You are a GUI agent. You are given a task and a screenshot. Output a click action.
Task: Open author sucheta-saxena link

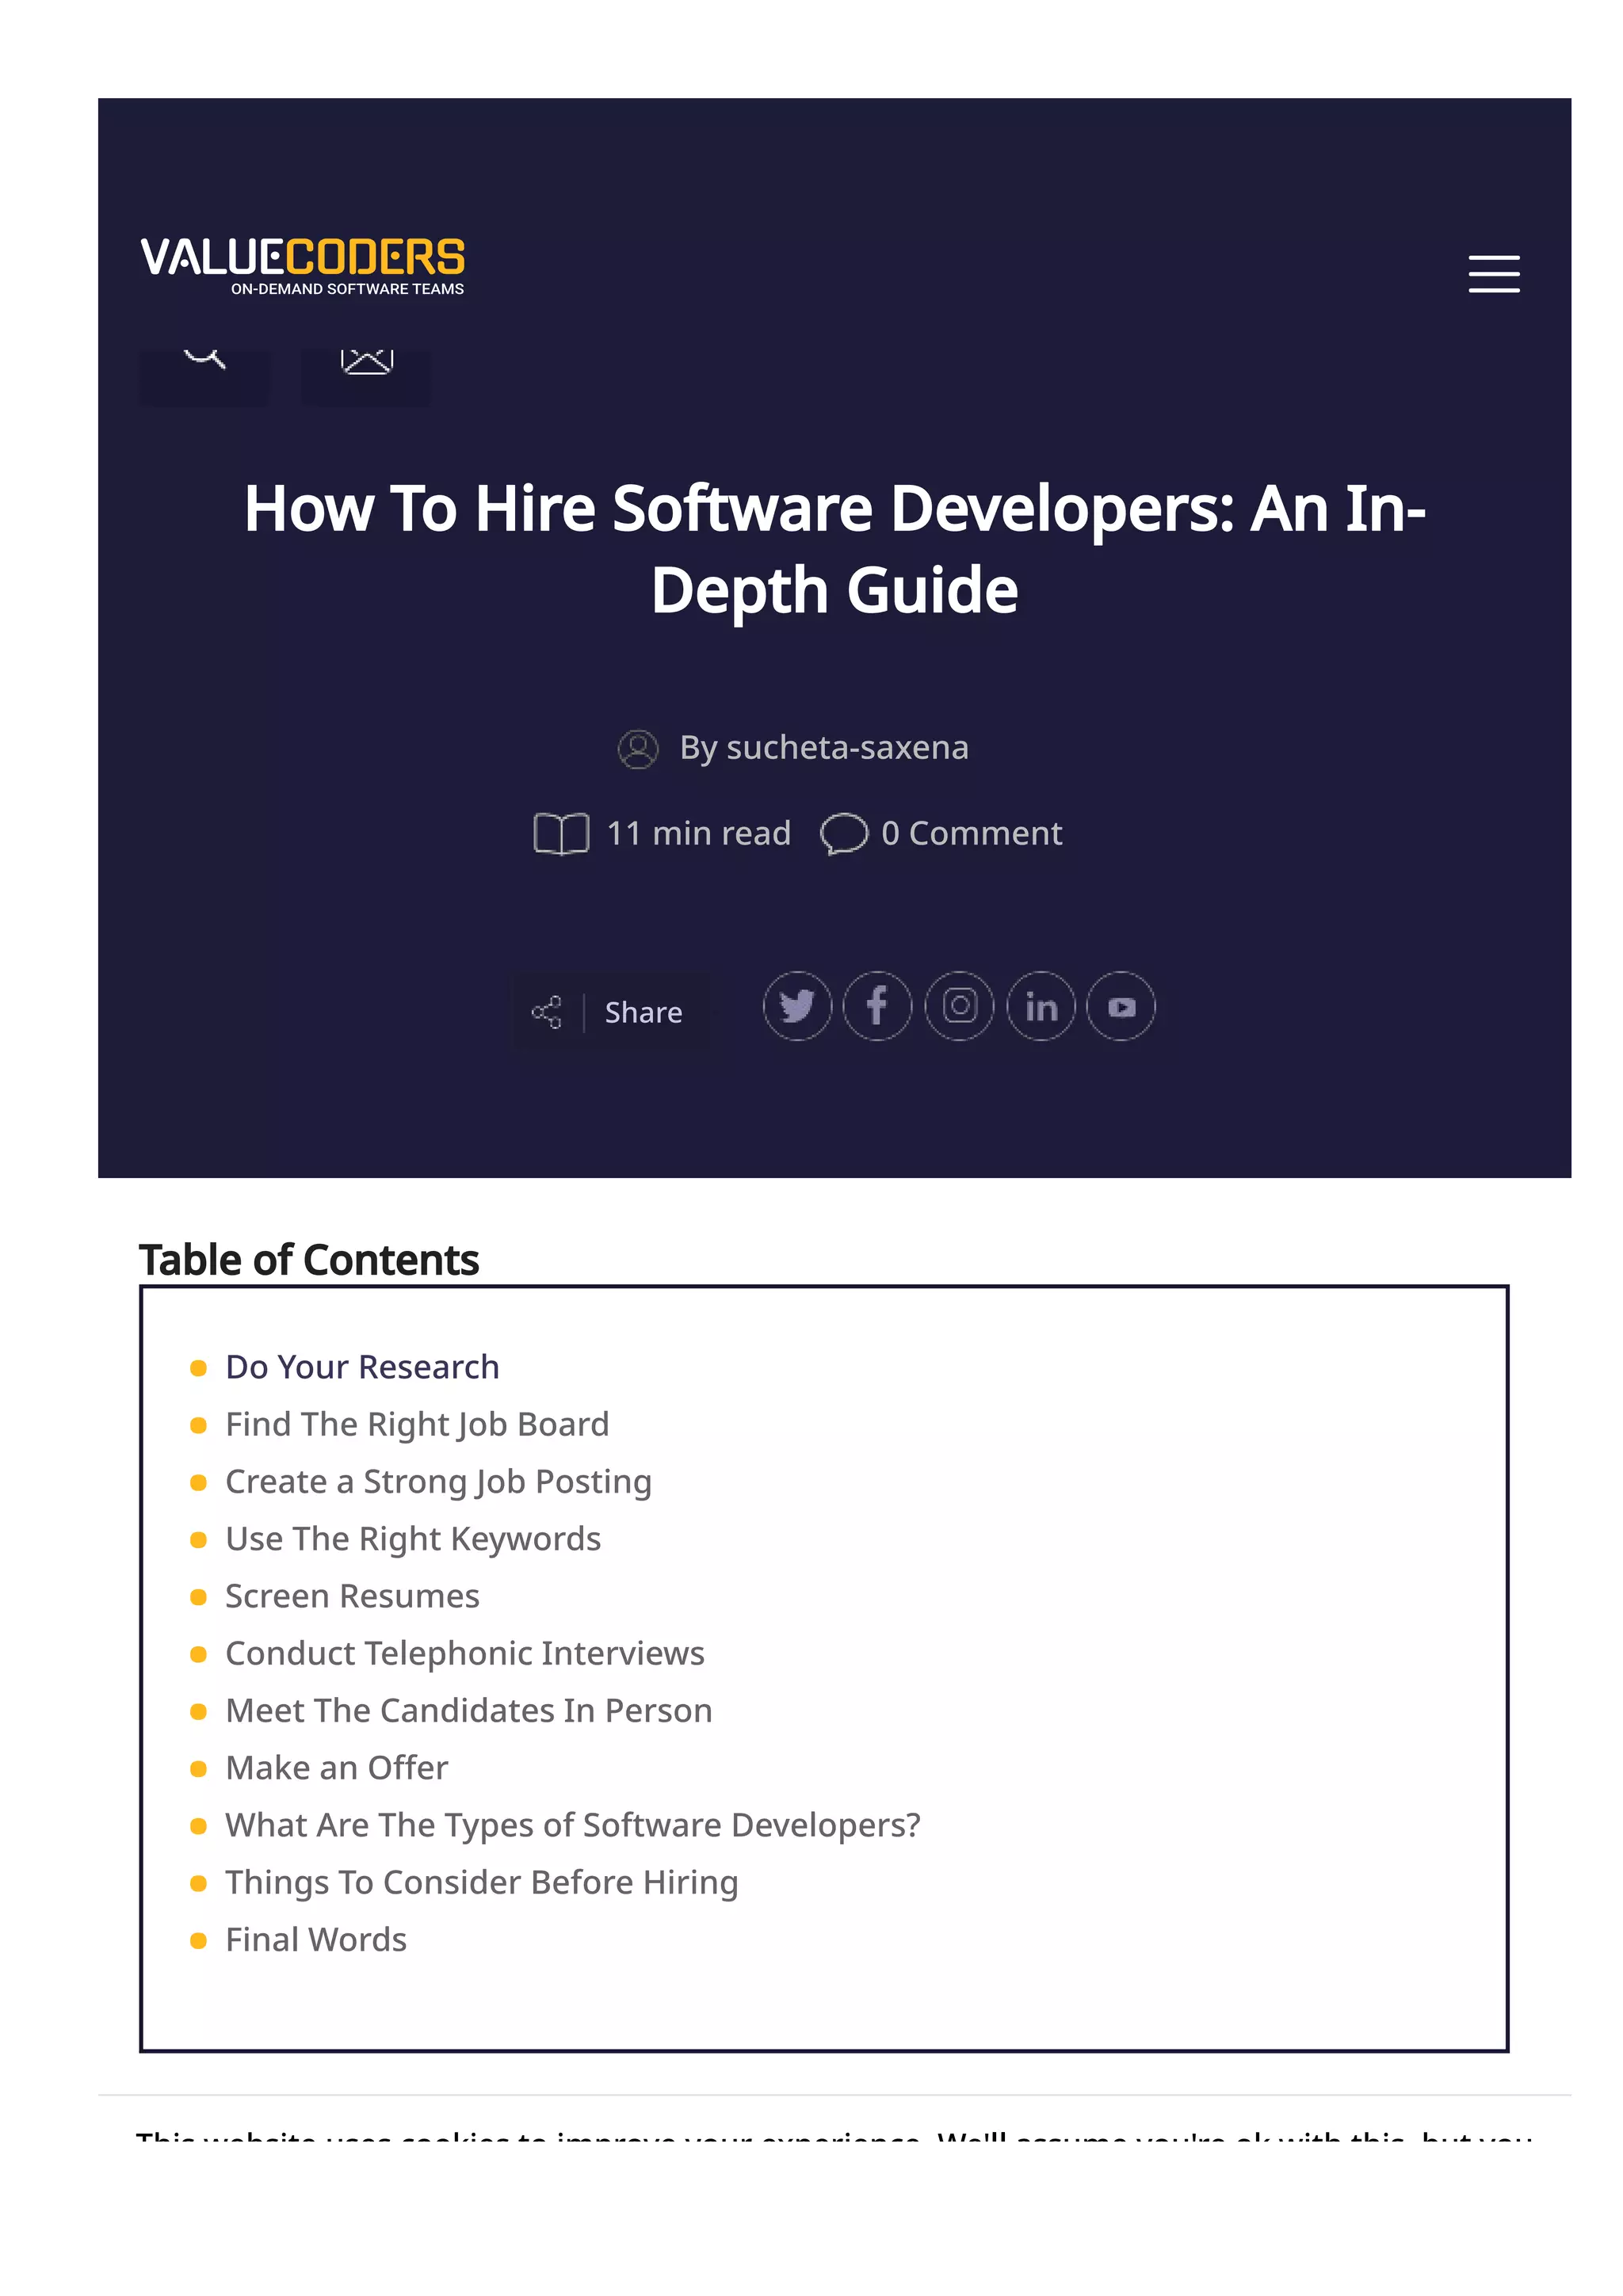(847, 748)
